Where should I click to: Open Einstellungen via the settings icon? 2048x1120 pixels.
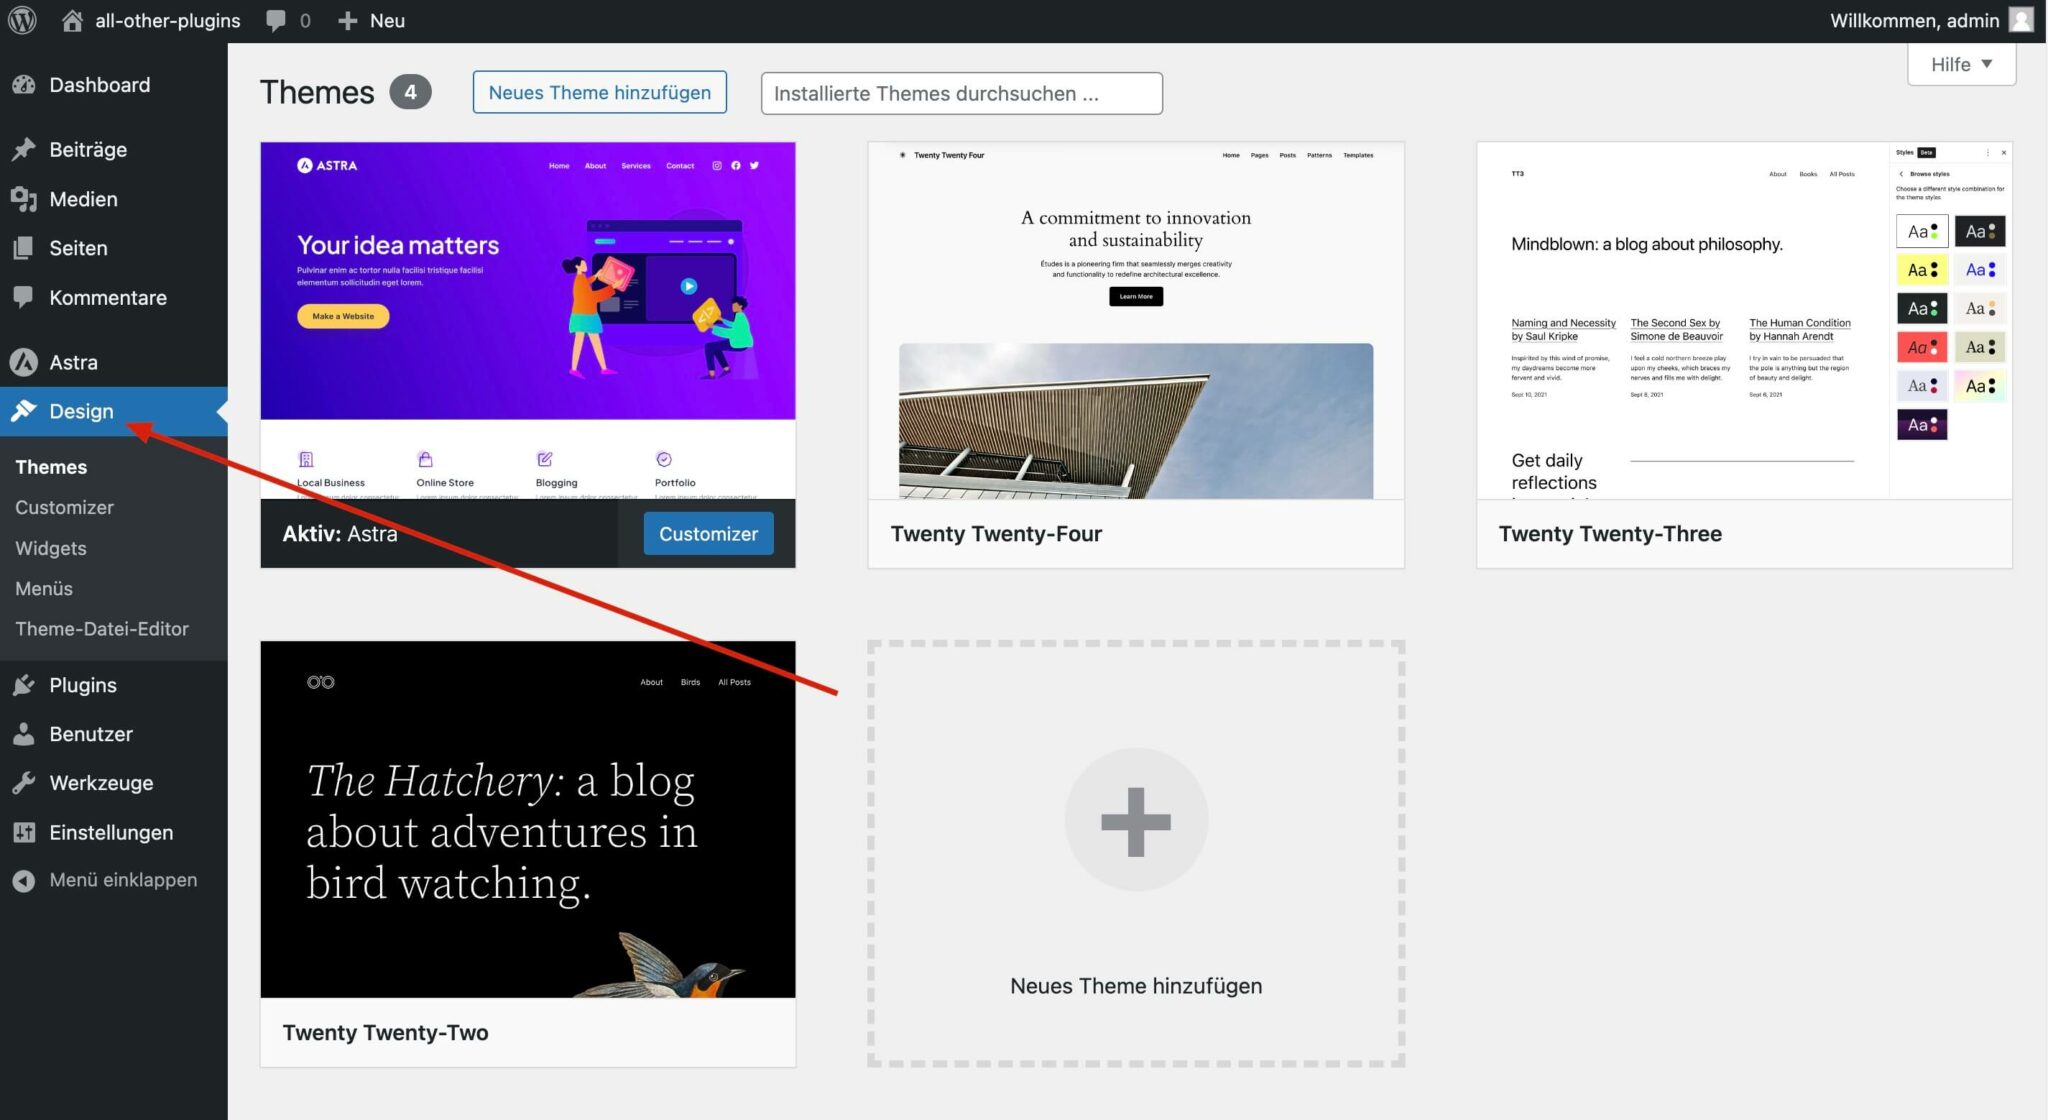[x=23, y=832]
